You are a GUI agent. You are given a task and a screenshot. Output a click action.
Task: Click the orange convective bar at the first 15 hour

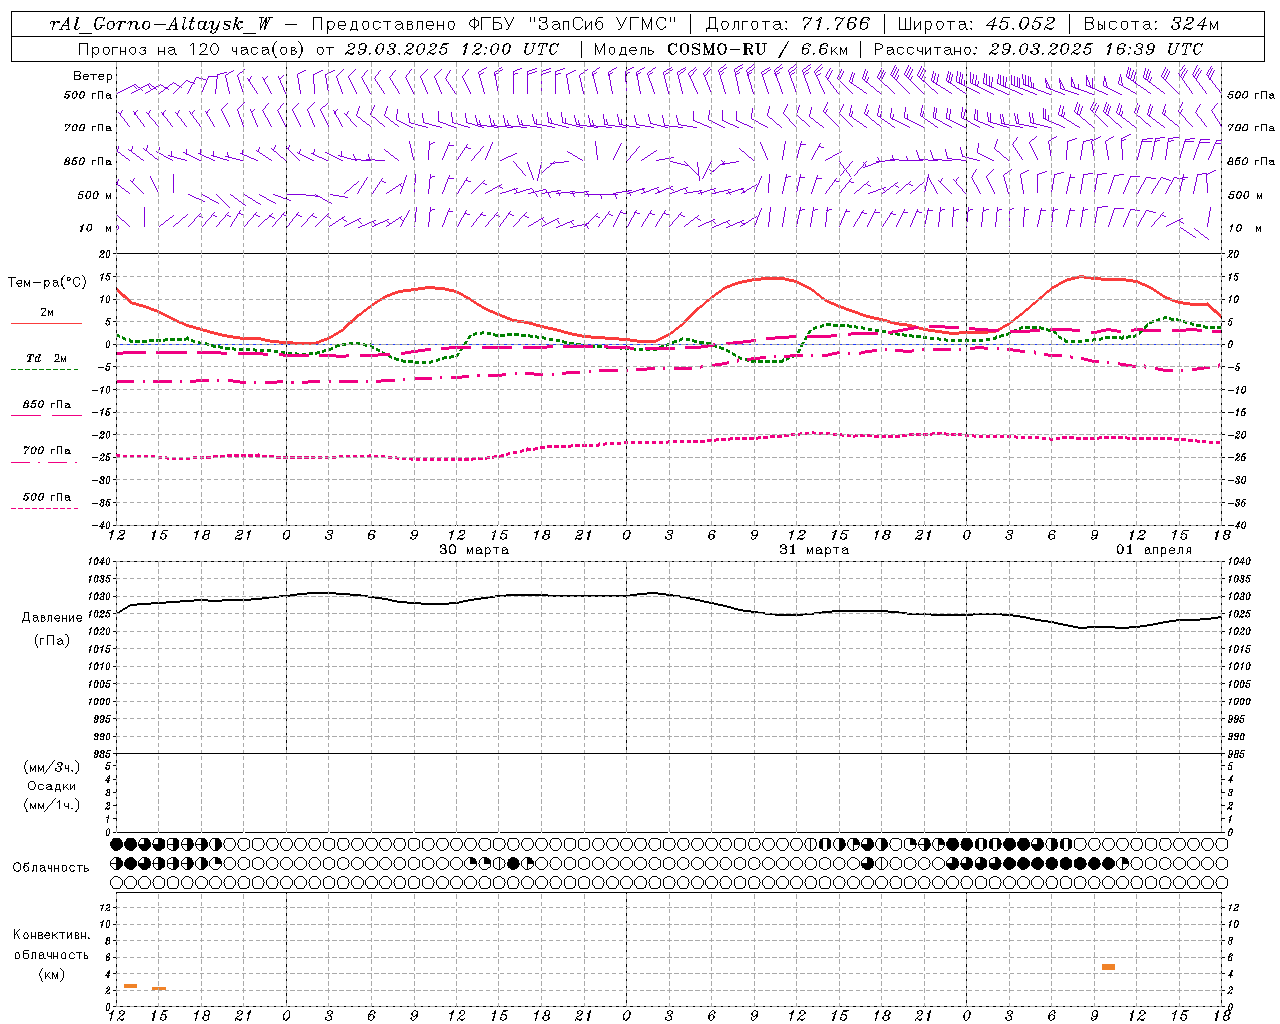tap(159, 989)
